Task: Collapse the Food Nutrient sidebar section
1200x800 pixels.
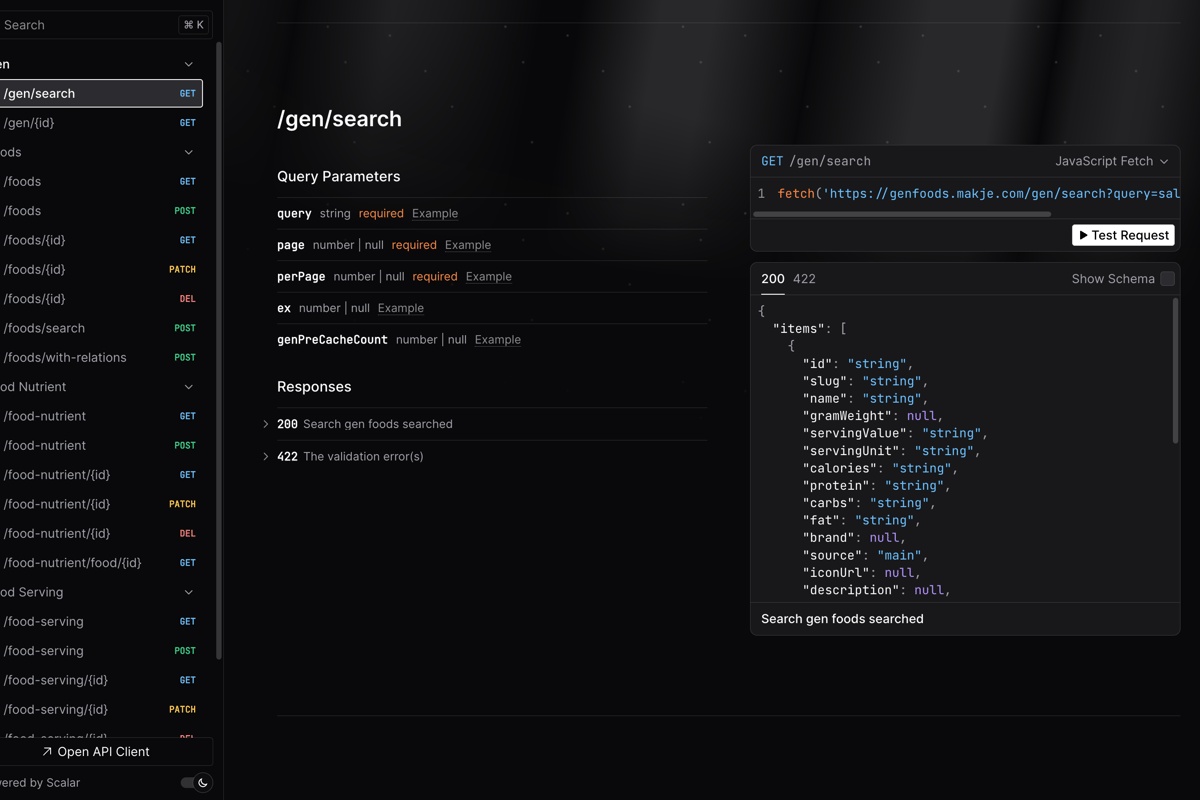Action: 189,387
